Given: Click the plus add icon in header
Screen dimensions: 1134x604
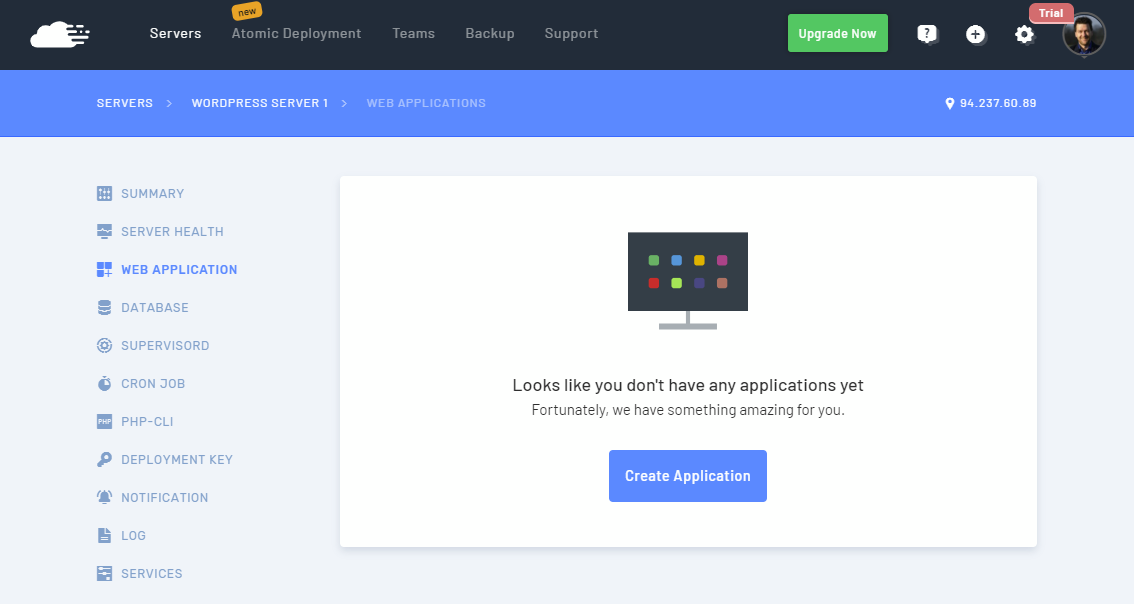Looking at the screenshot, I should 975,34.
